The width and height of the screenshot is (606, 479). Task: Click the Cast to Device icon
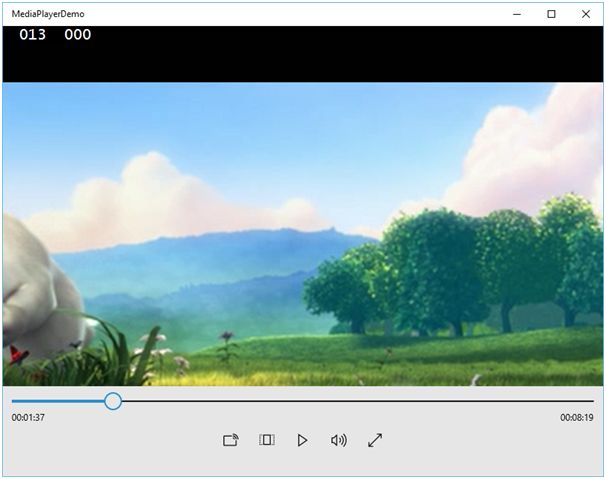coord(231,440)
